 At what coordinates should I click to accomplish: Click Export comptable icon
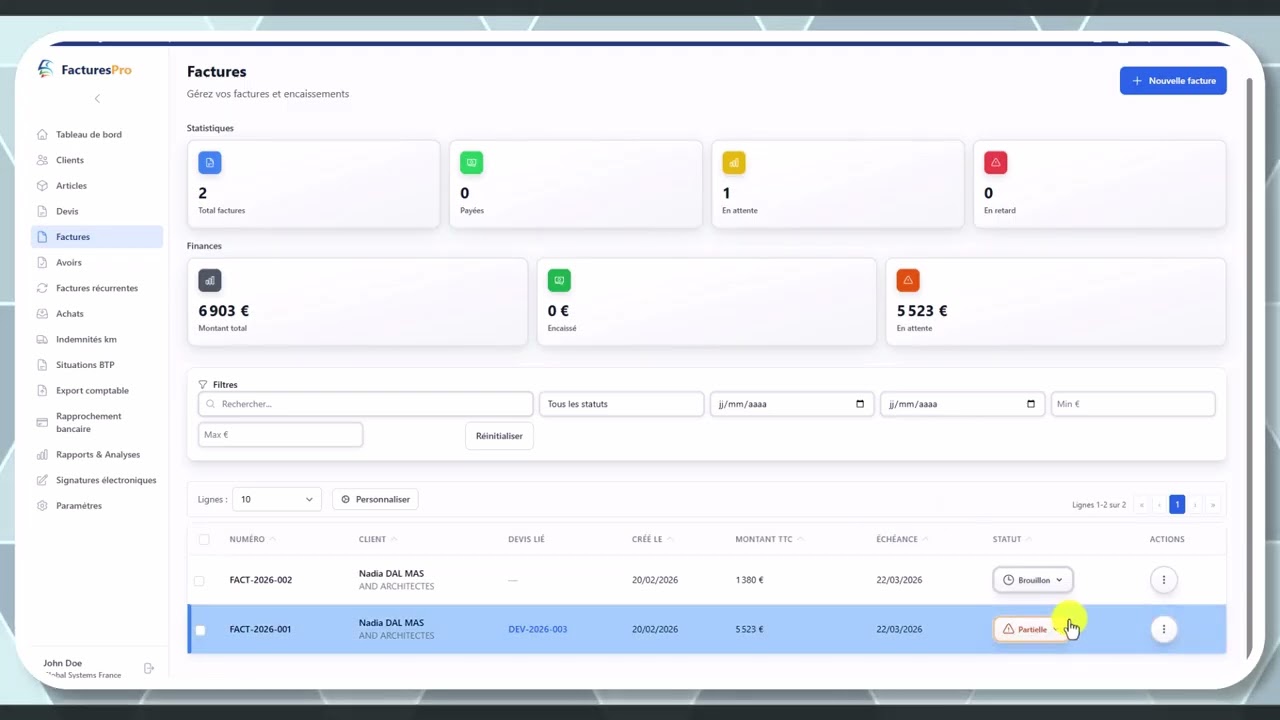tap(42, 390)
